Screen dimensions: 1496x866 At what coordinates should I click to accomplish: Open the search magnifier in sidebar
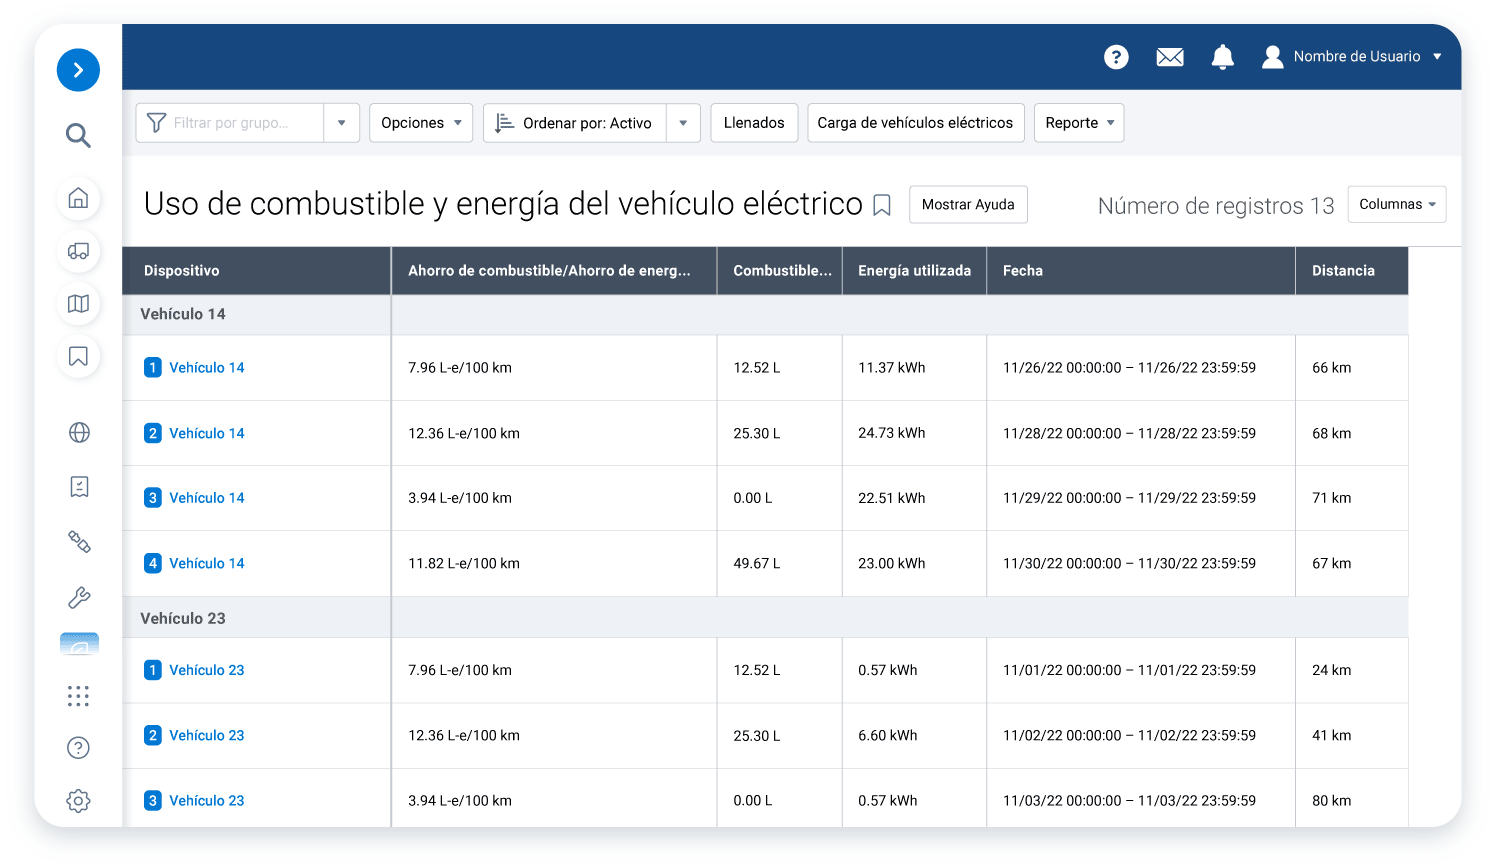coord(78,135)
